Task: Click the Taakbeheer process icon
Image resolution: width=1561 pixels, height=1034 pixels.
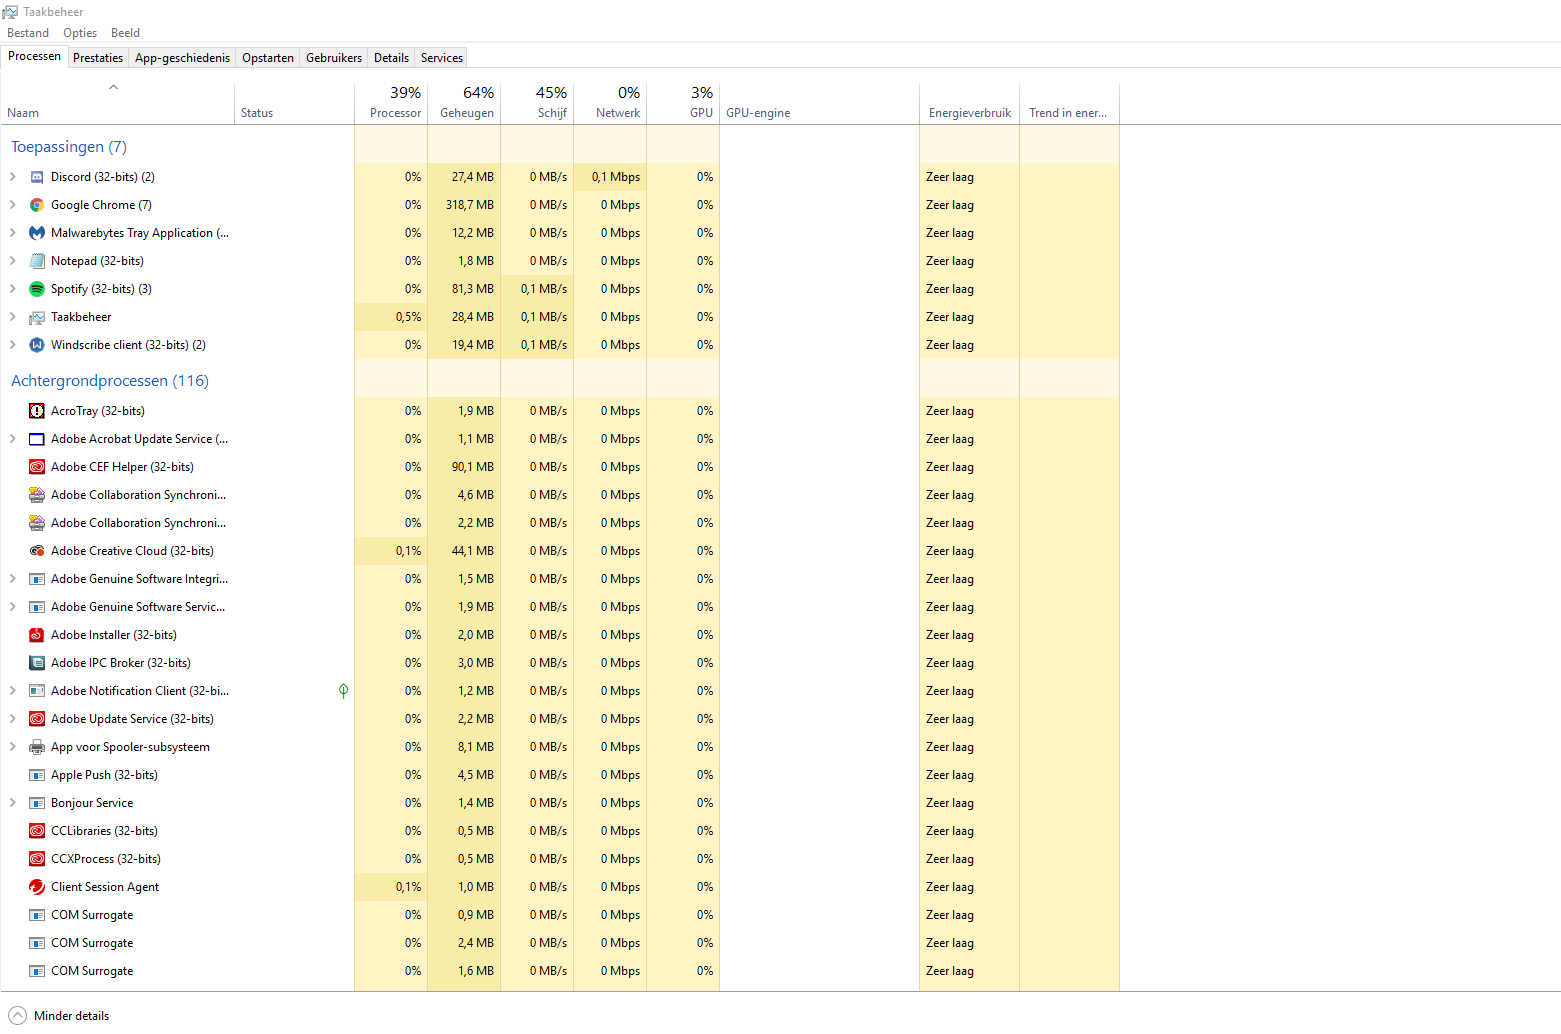Action: 37,317
